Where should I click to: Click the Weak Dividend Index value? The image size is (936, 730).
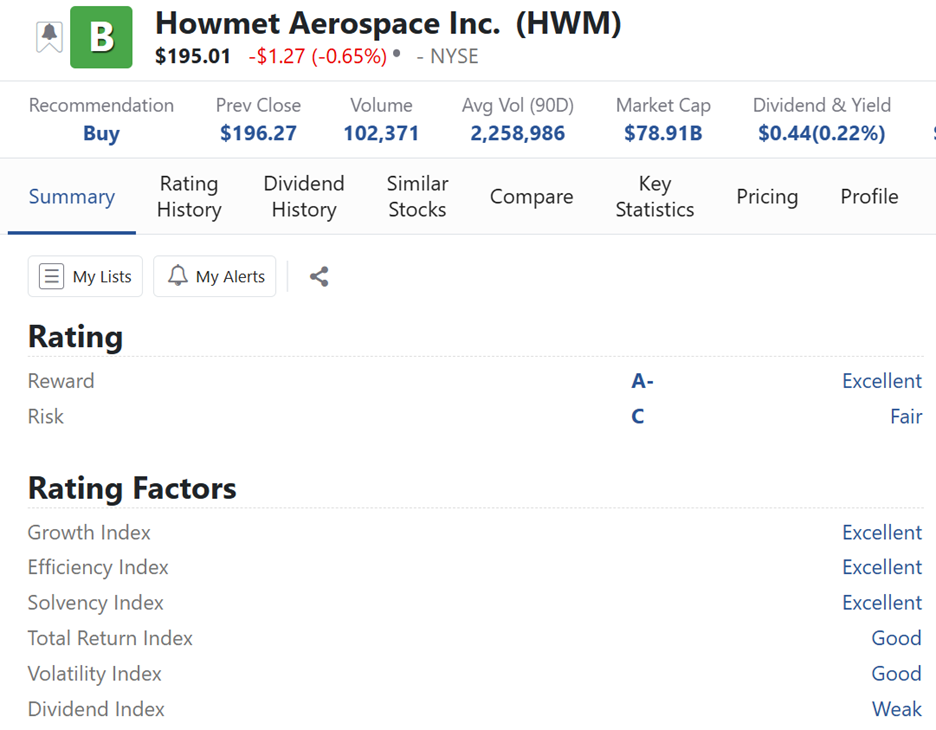coord(896,710)
